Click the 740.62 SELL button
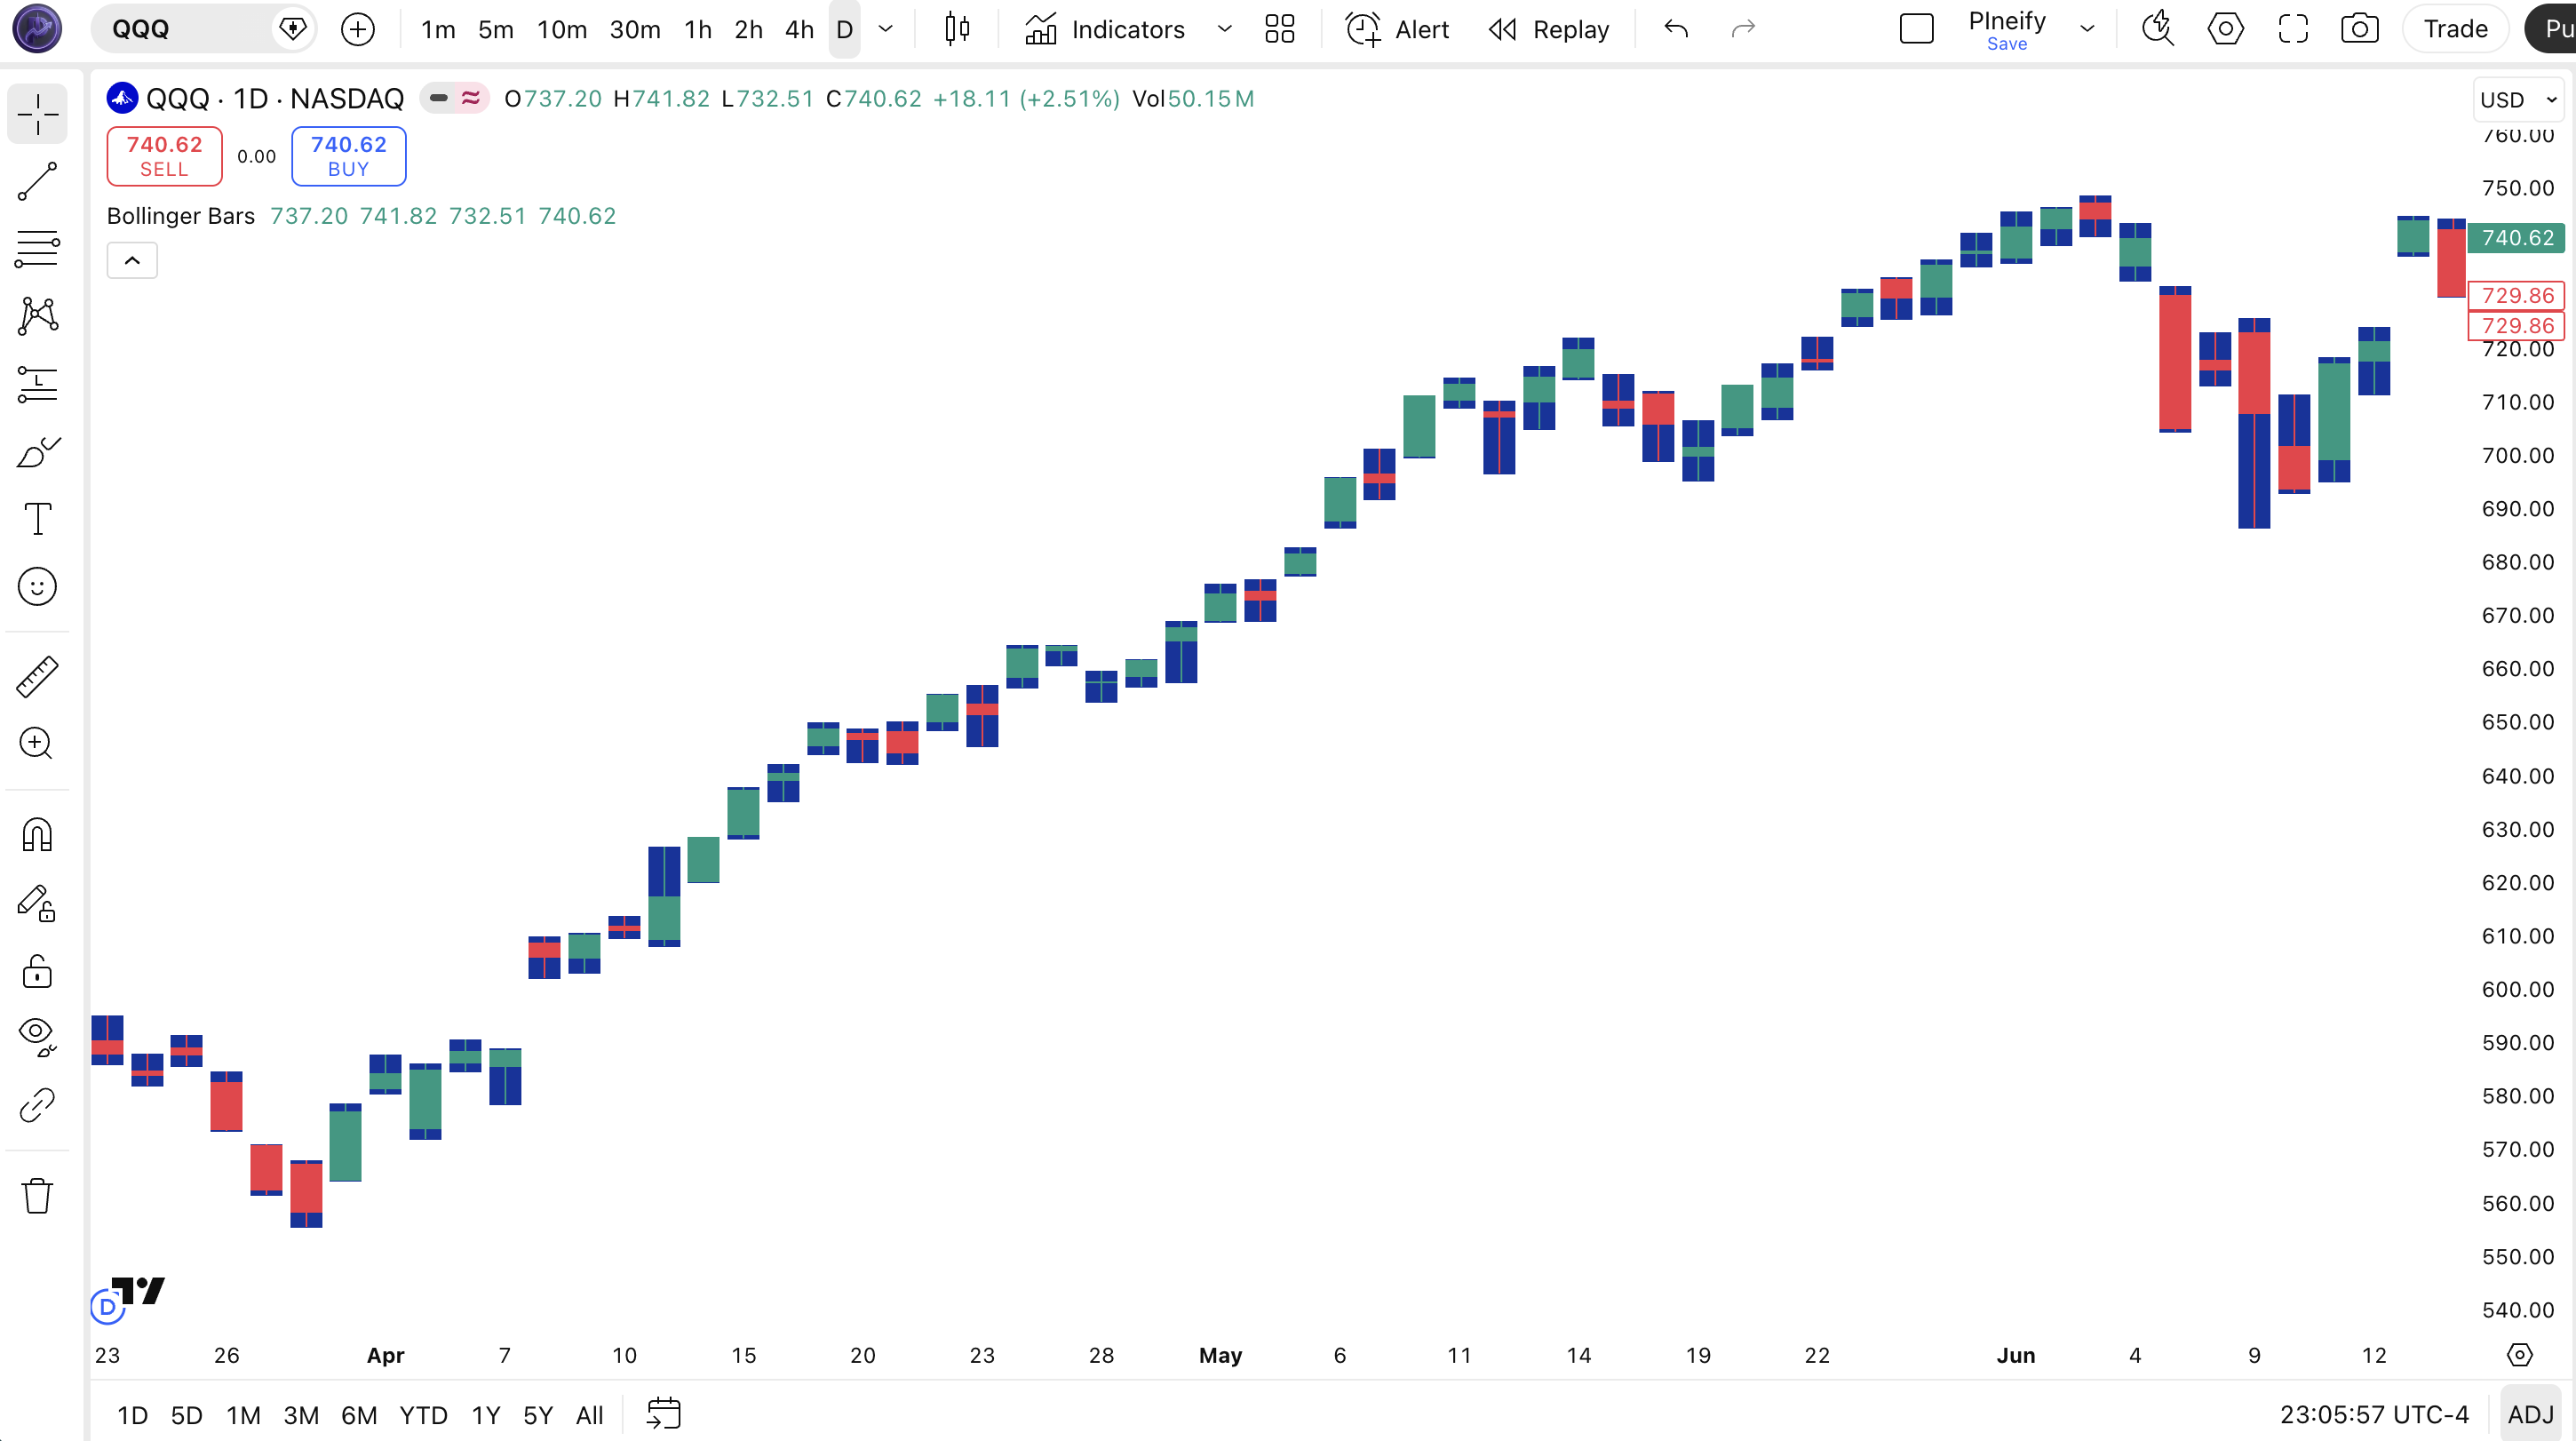Screen dimensions: 2576x1441 pos(165,156)
